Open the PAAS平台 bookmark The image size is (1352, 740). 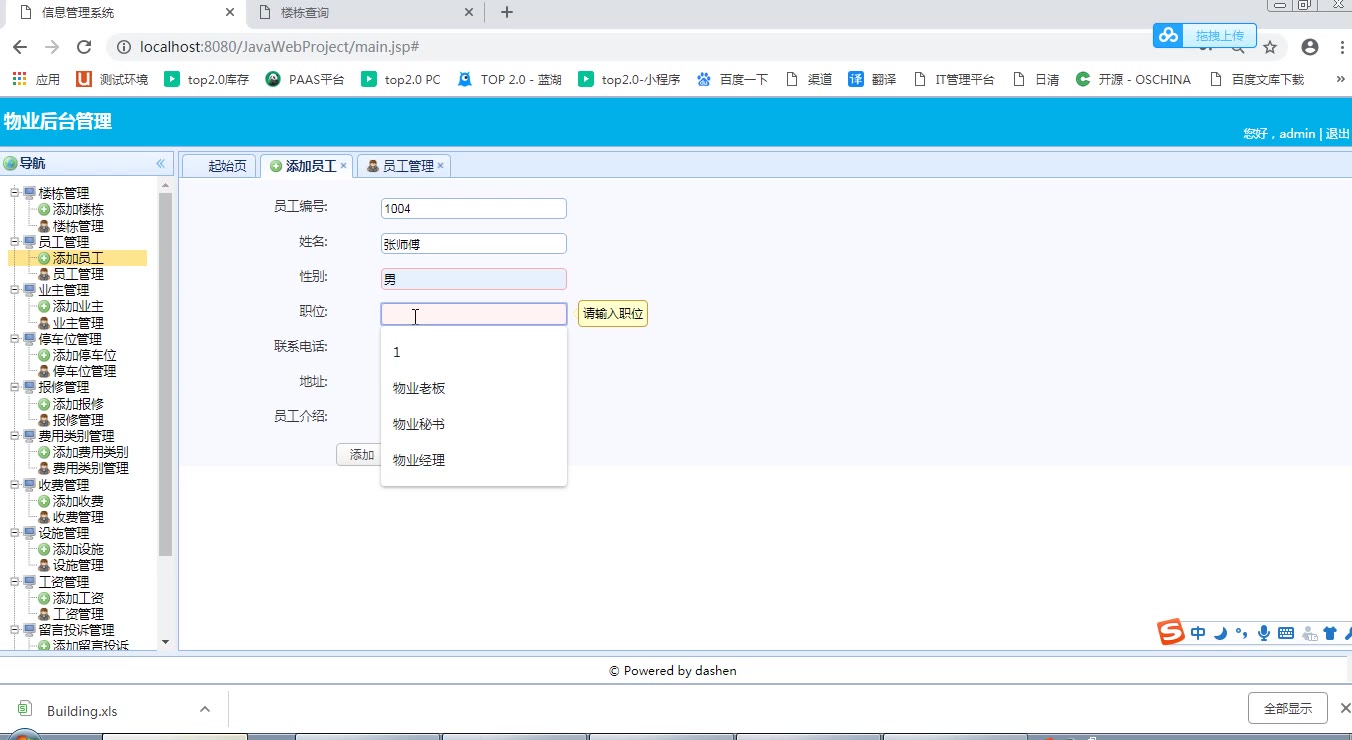pos(305,79)
